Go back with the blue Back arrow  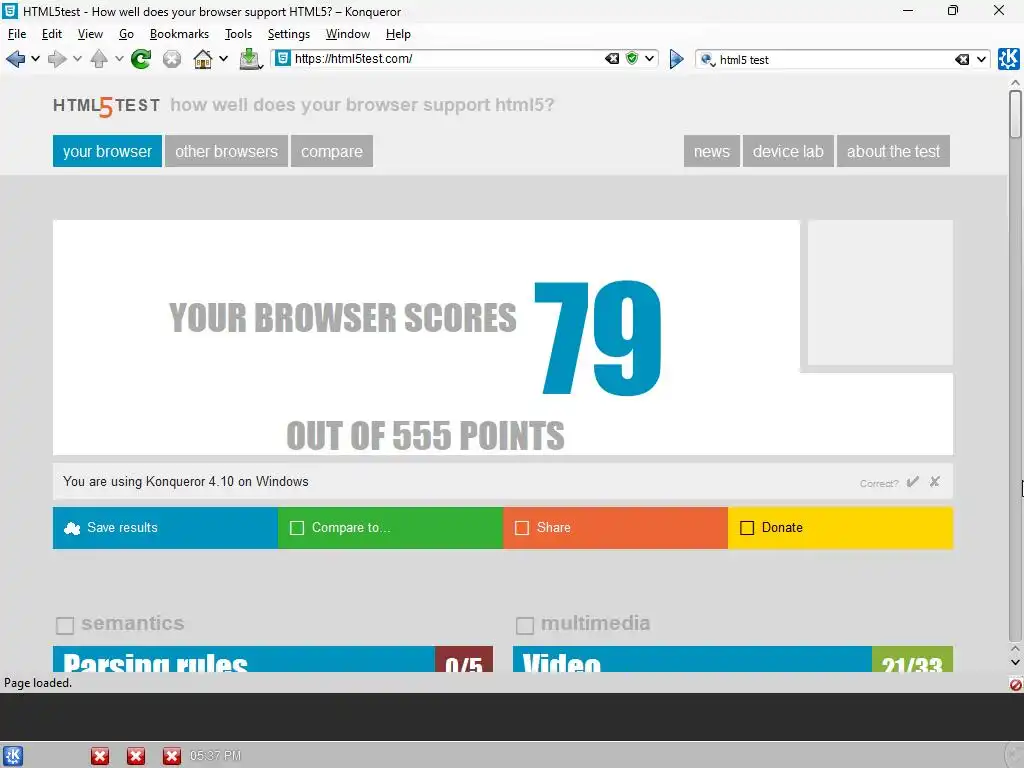(x=15, y=59)
